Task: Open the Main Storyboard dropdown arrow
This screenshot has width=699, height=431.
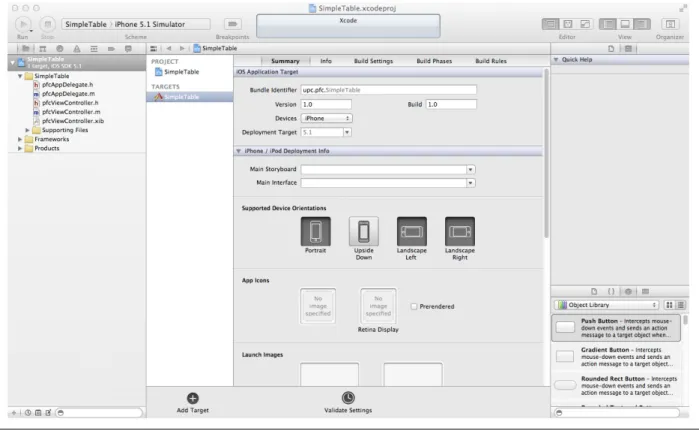Action: 470,169
